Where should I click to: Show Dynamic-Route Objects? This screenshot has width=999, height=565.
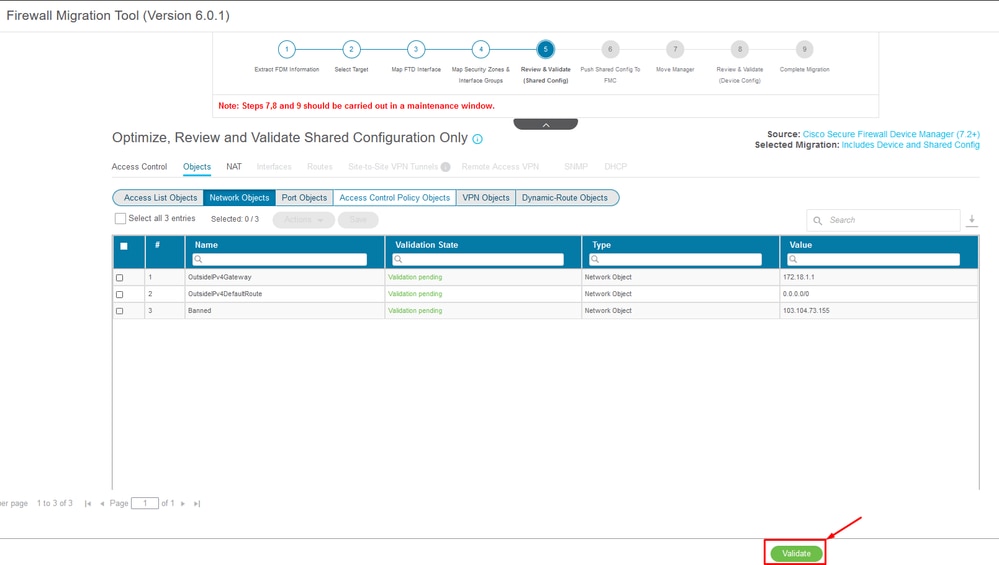(x=566, y=198)
